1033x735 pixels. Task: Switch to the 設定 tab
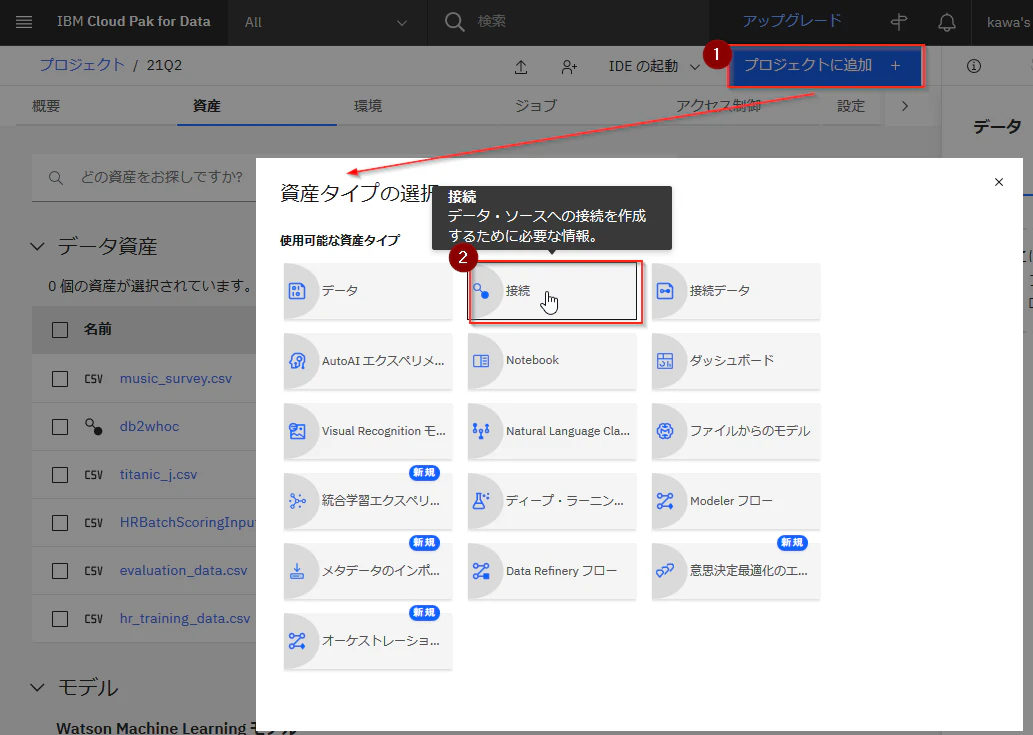pyautogui.click(x=851, y=106)
